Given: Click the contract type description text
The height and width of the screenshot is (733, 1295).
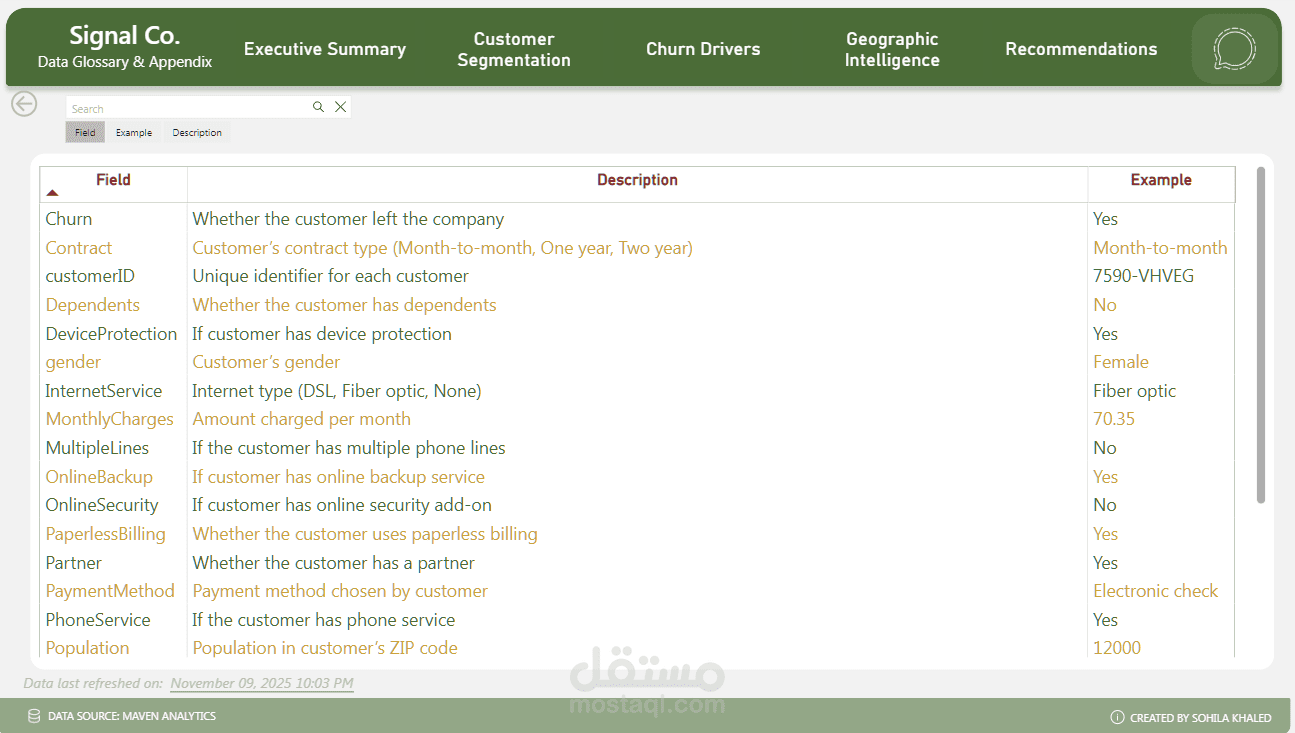Looking at the screenshot, I should click(x=442, y=248).
